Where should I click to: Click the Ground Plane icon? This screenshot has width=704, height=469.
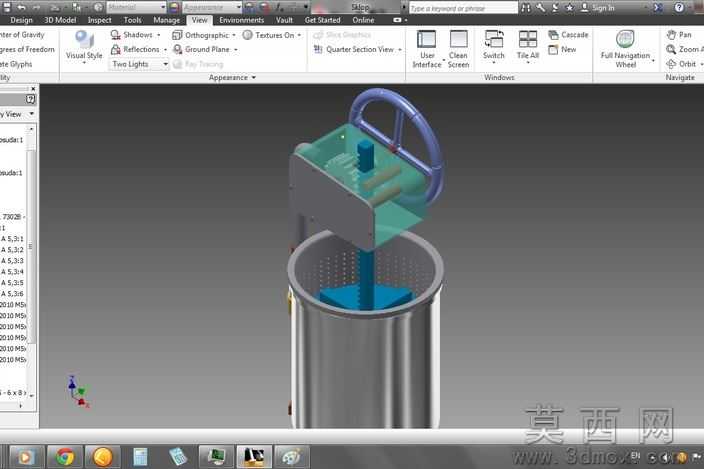[177, 49]
